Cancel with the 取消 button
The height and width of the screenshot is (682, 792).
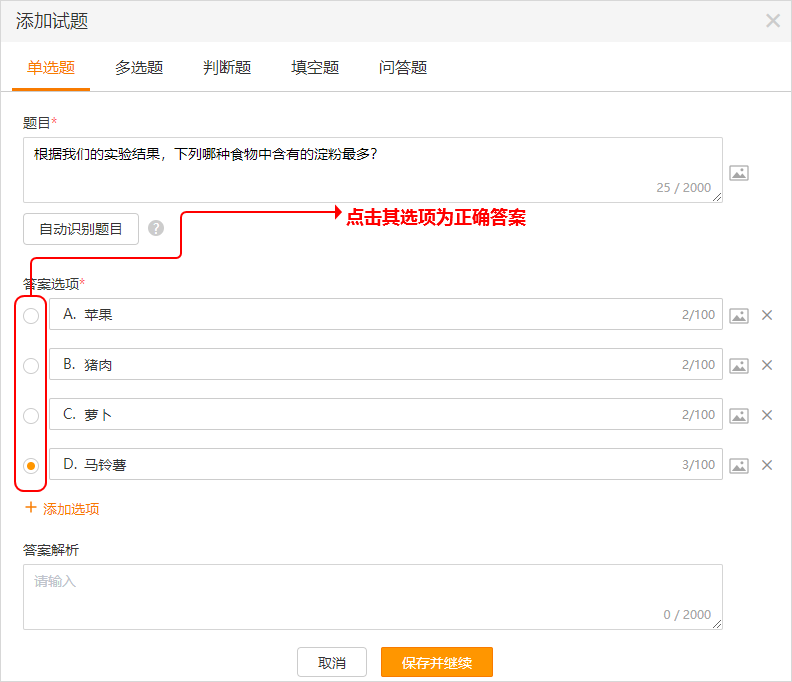tap(332, 662)
